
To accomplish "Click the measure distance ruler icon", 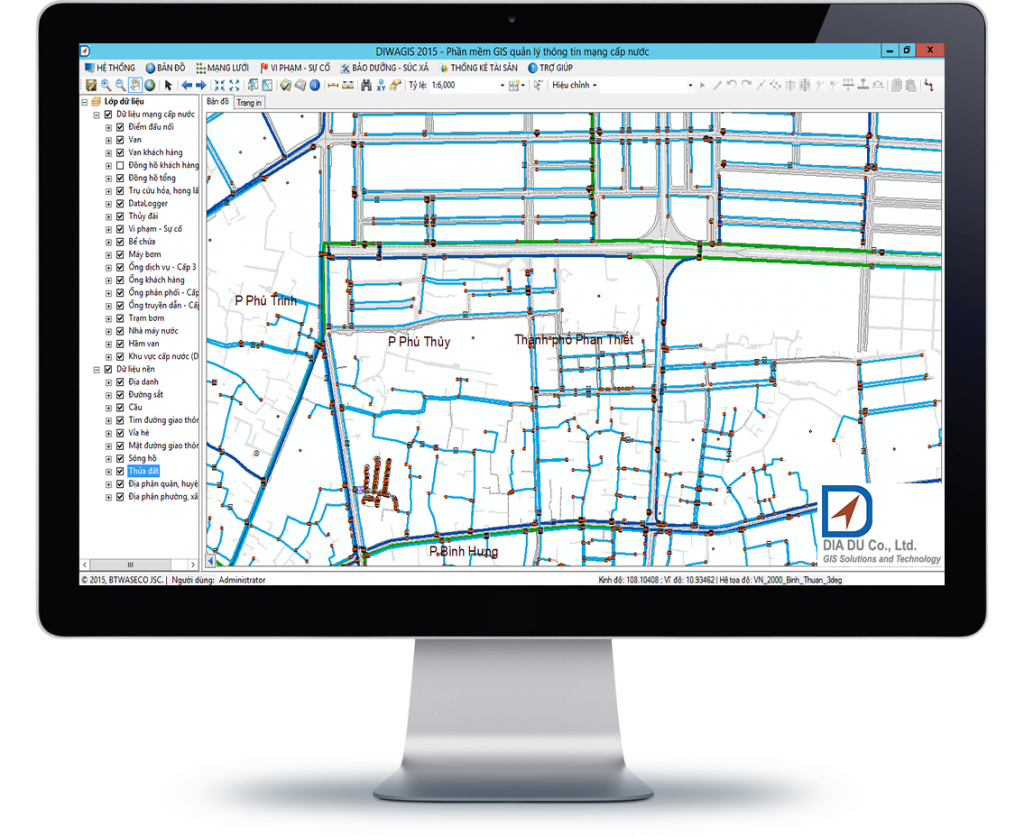I will pos(333,85).
